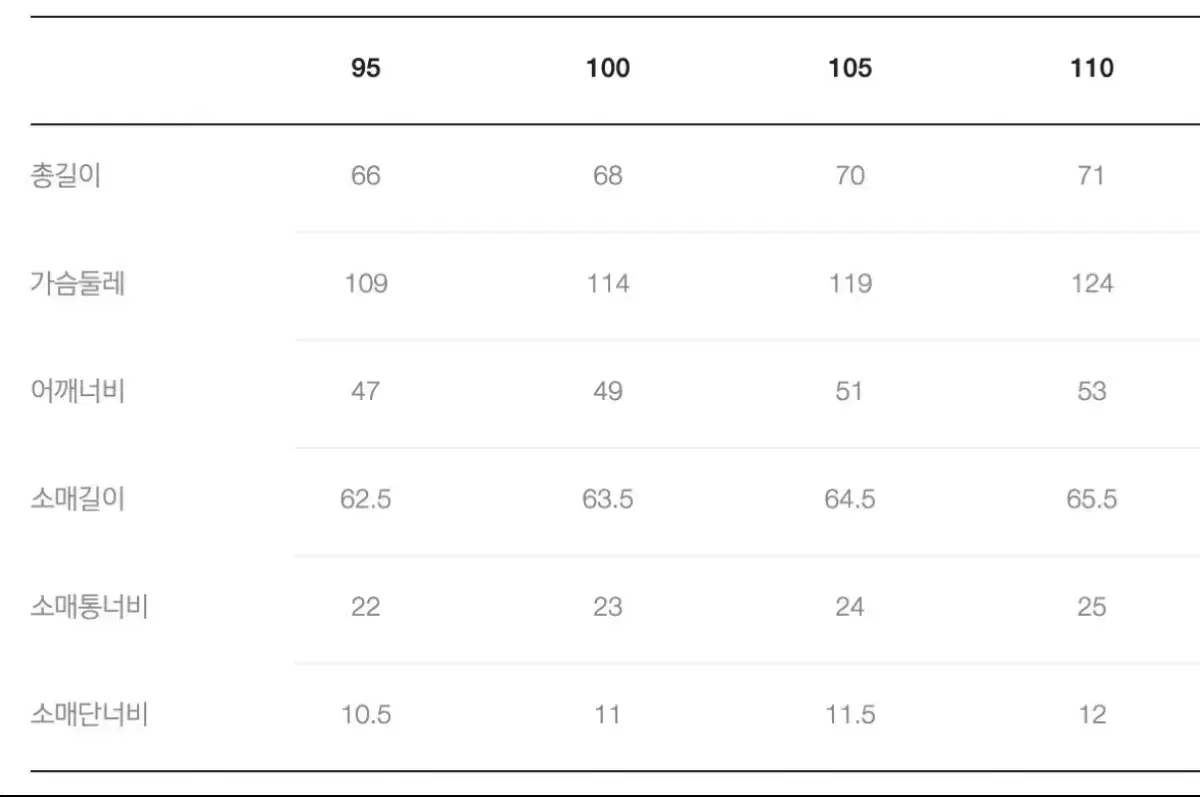The height and width of the screenshot is (797, 1200).
Task: Click the 소매길이 row label
Action: tap(78, 499)
